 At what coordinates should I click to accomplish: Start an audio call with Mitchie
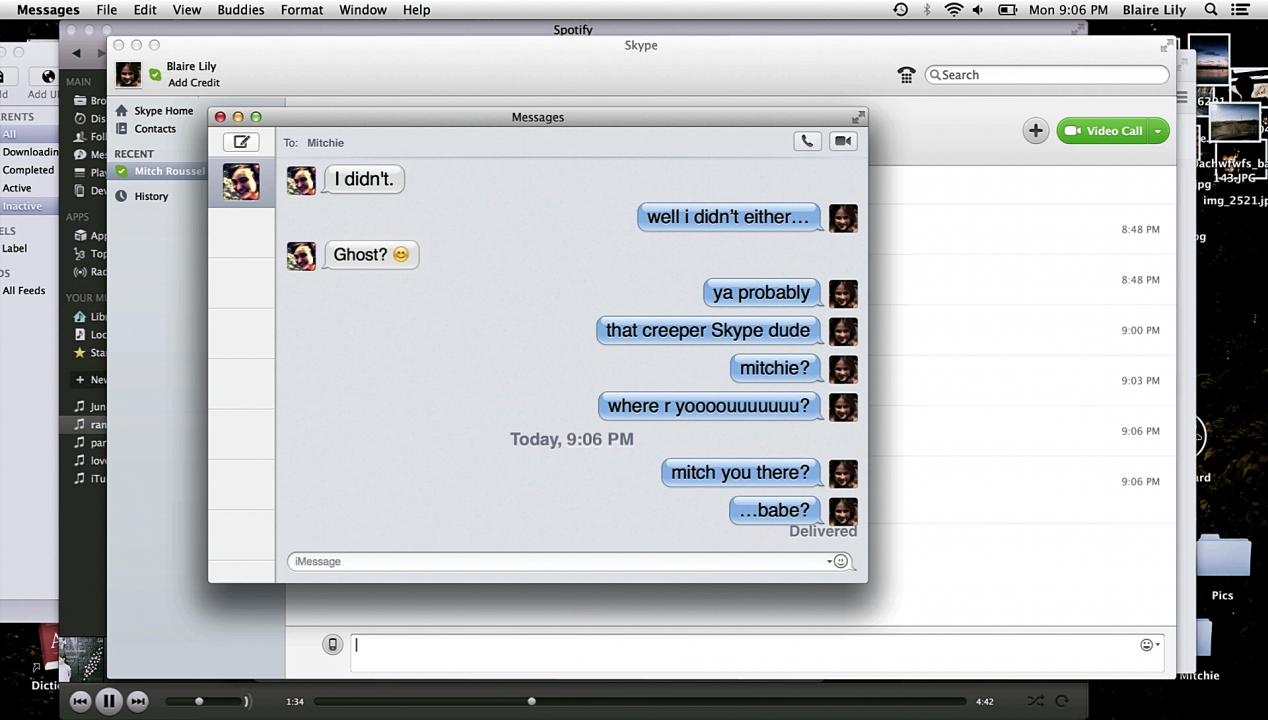[807, 142]
